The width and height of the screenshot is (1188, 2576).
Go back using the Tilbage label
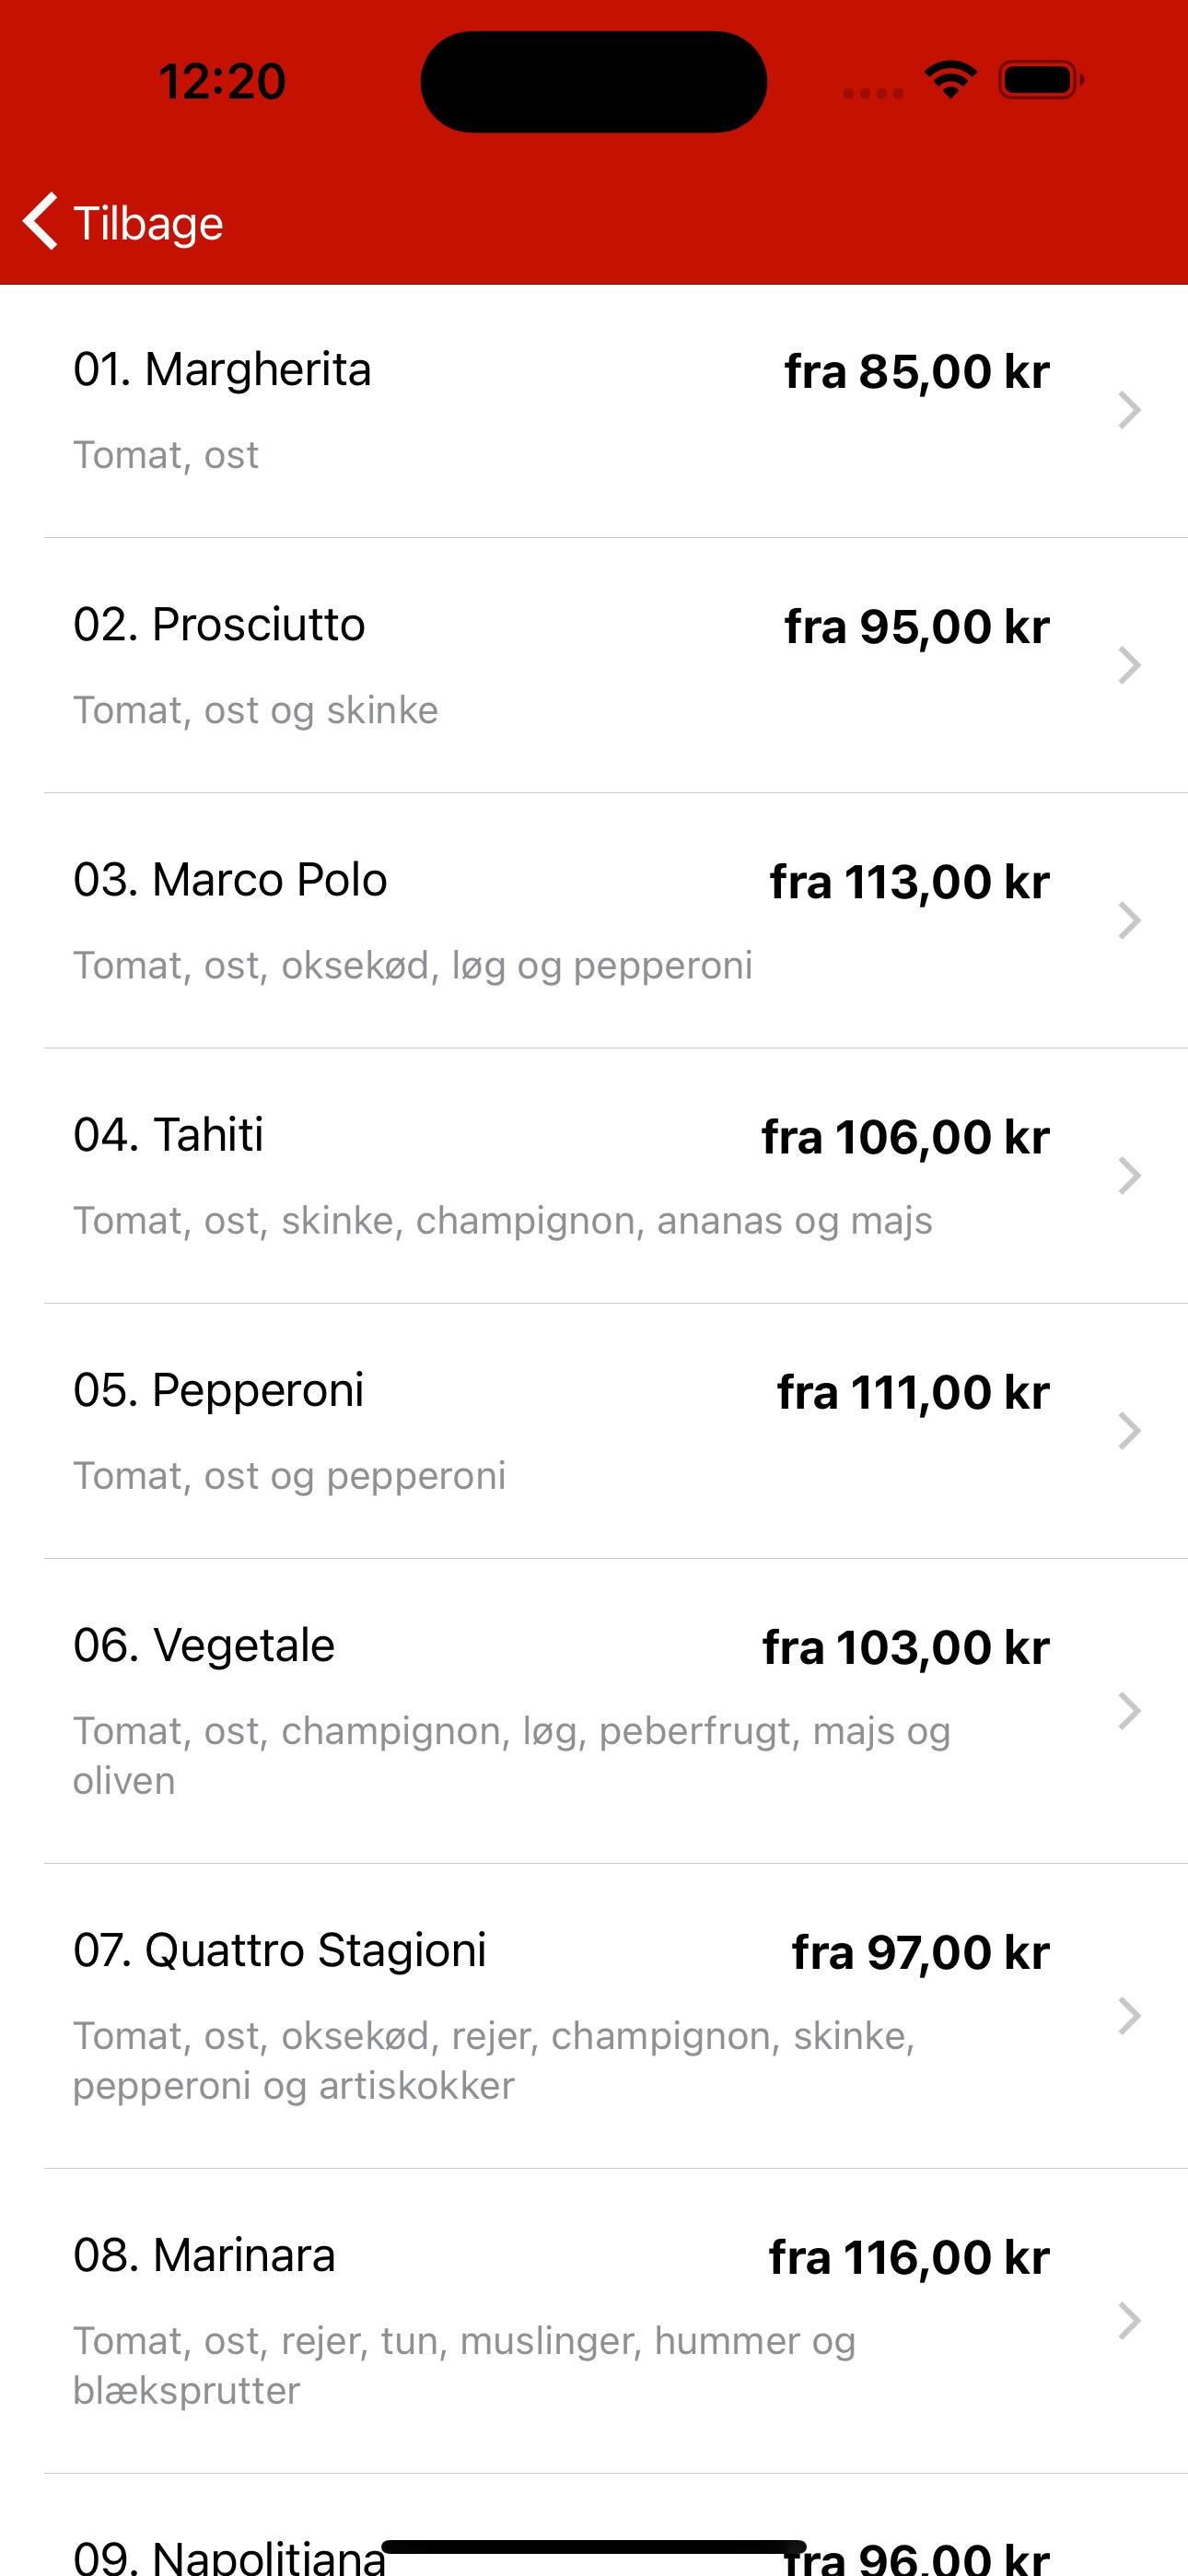coord(148,223)
